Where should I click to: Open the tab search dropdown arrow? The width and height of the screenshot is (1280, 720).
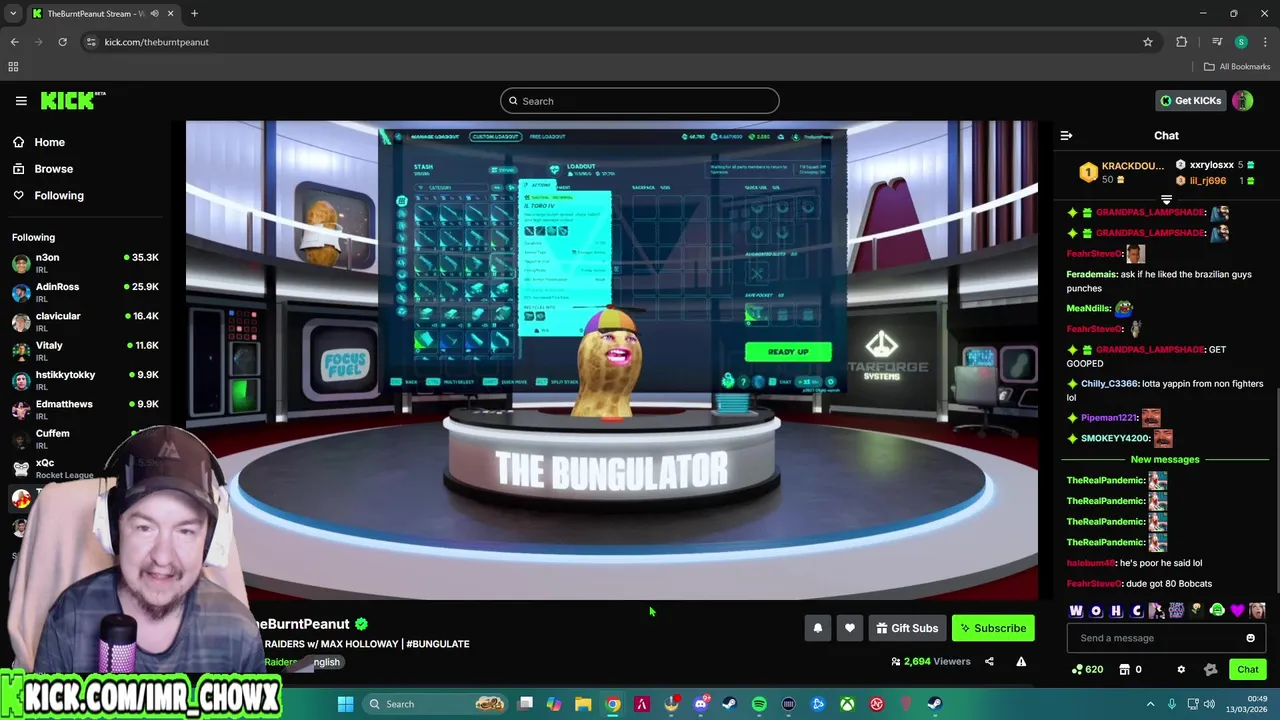point(13,14)
